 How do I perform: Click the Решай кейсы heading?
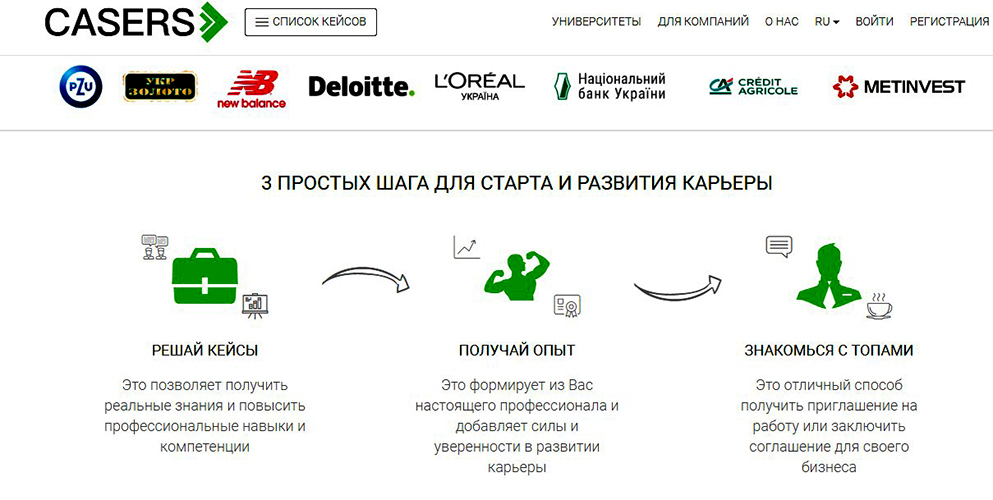point(205,350)
